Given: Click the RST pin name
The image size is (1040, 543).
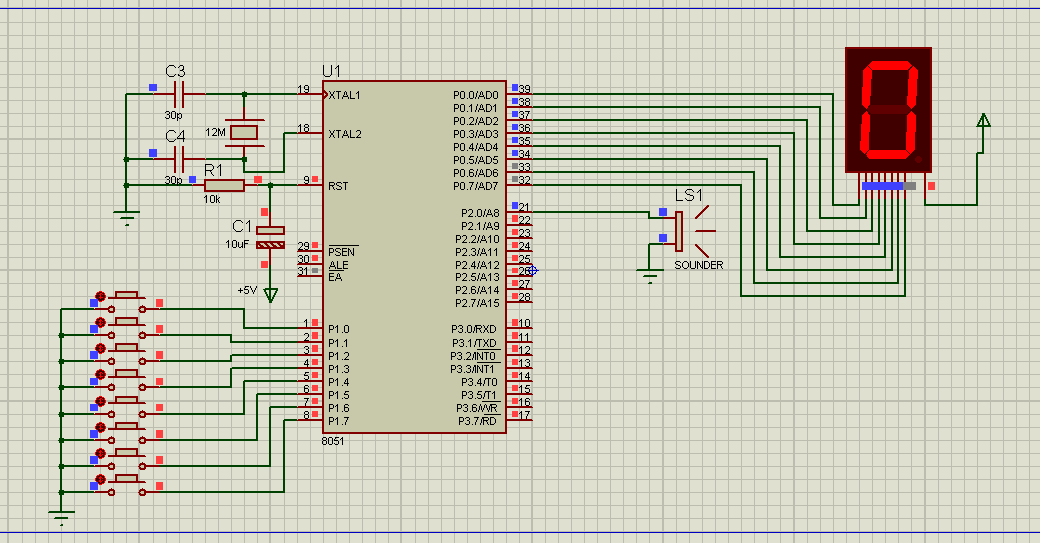Looking at the screenshot, I should click(338, 186).
